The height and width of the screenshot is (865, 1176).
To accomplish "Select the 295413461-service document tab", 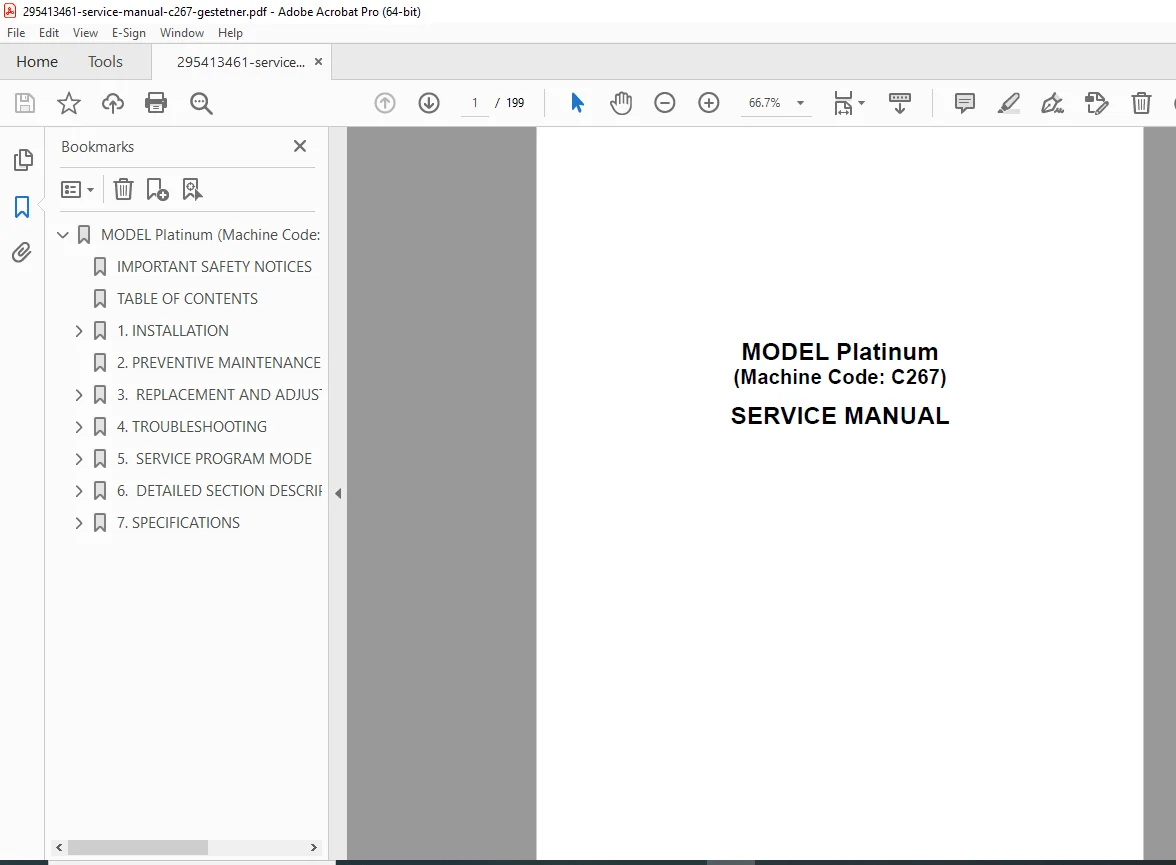I will tap(241, 62).
